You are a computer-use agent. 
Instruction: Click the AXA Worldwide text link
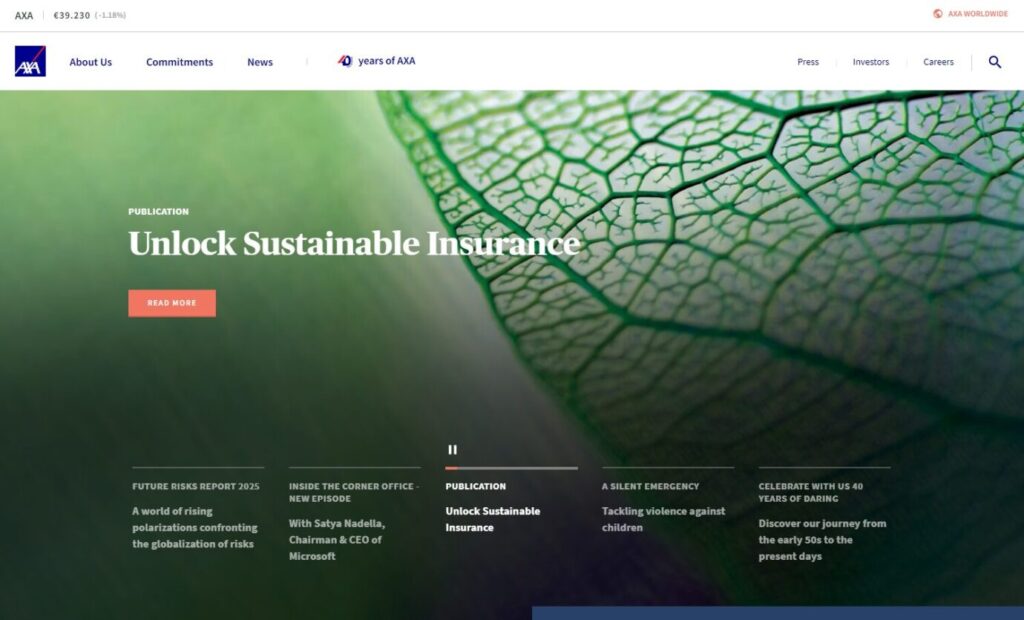978,14
